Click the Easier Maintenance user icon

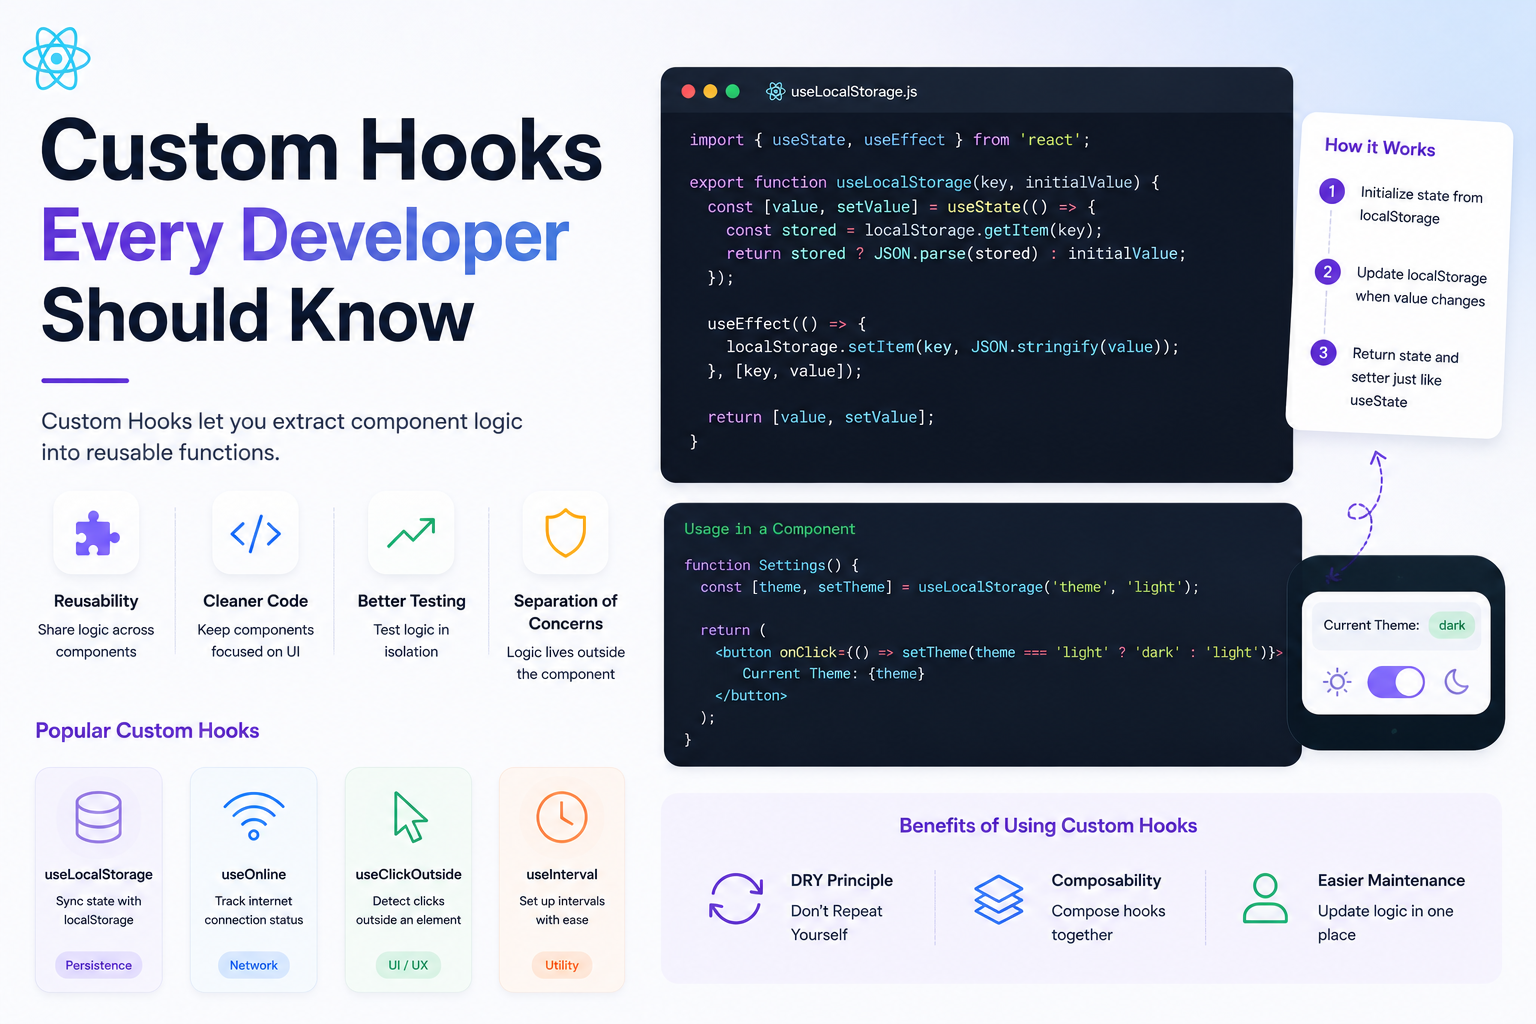[1265, 898]
